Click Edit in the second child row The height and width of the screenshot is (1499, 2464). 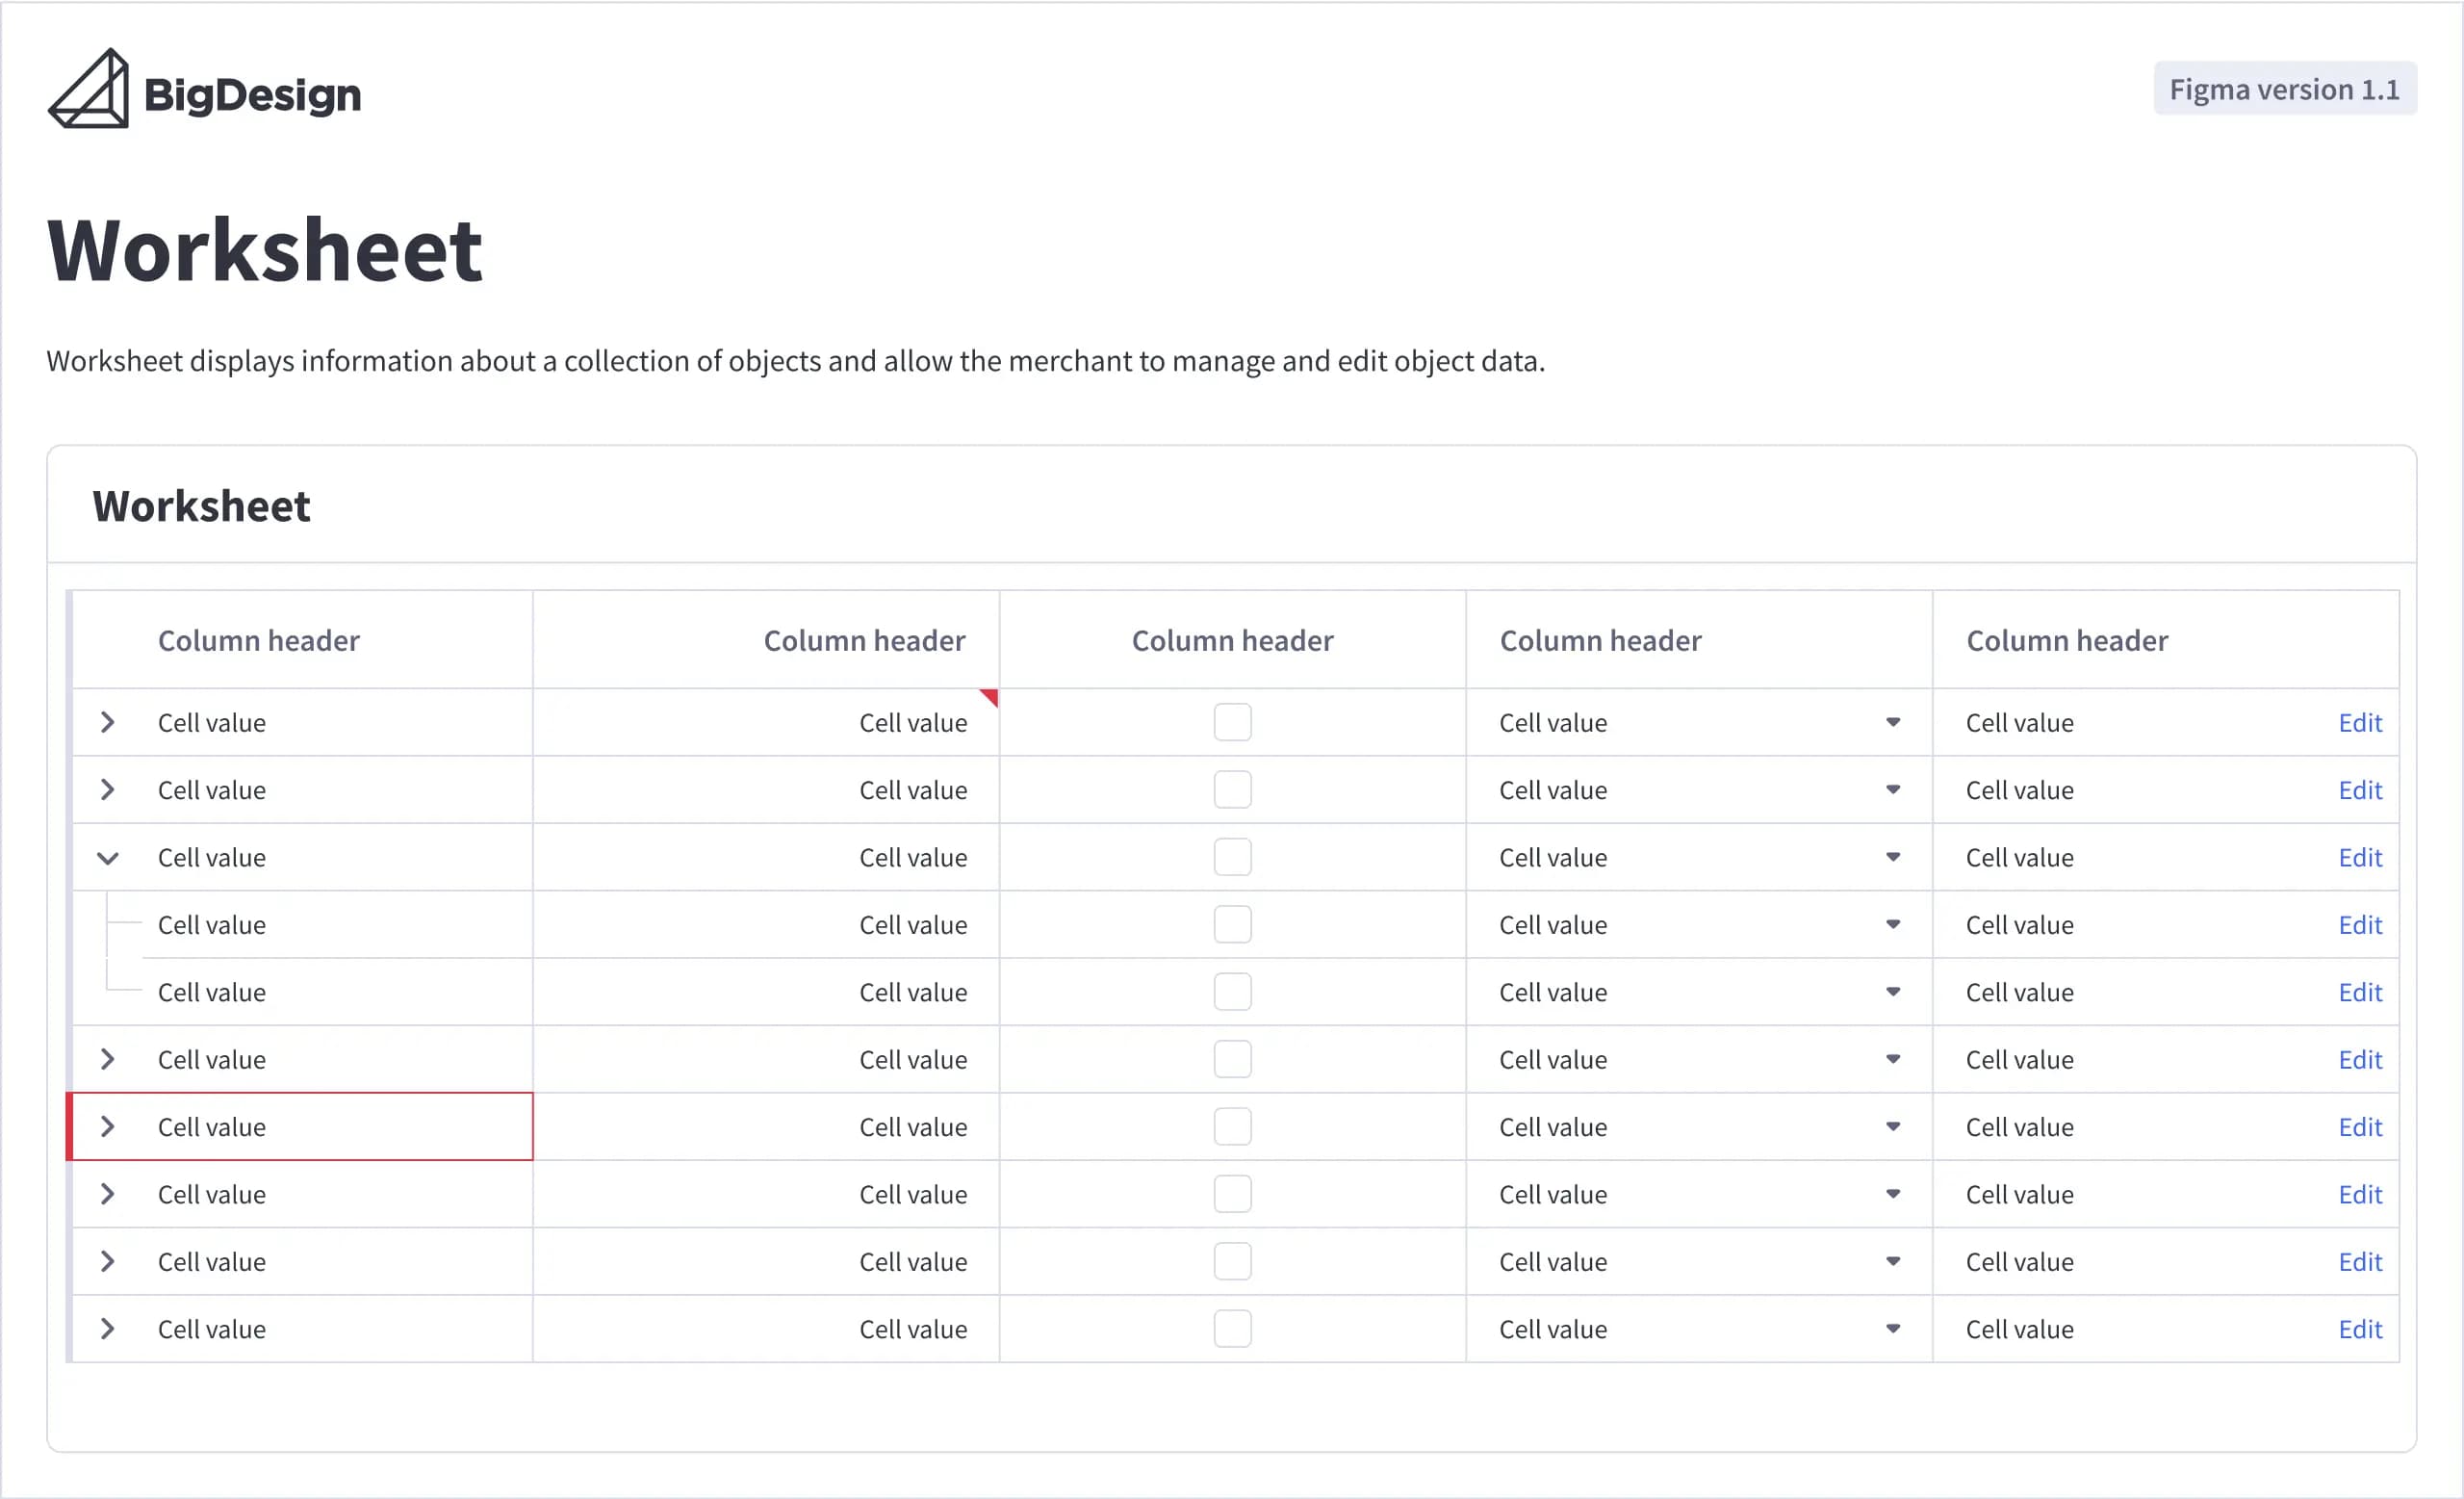point(2360,992)
